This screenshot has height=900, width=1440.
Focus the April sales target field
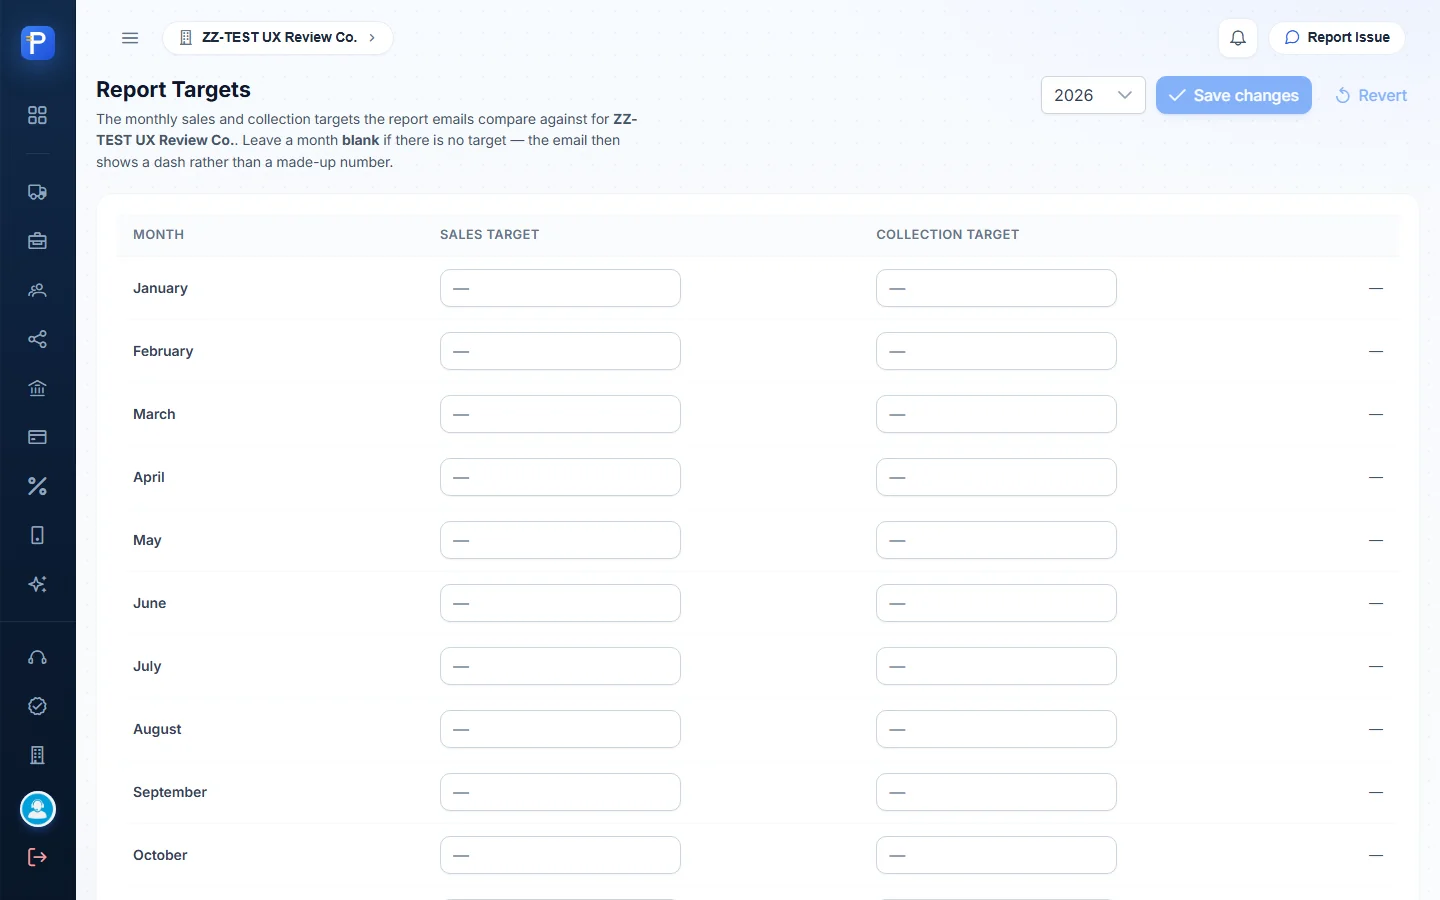tap(560, 477)
